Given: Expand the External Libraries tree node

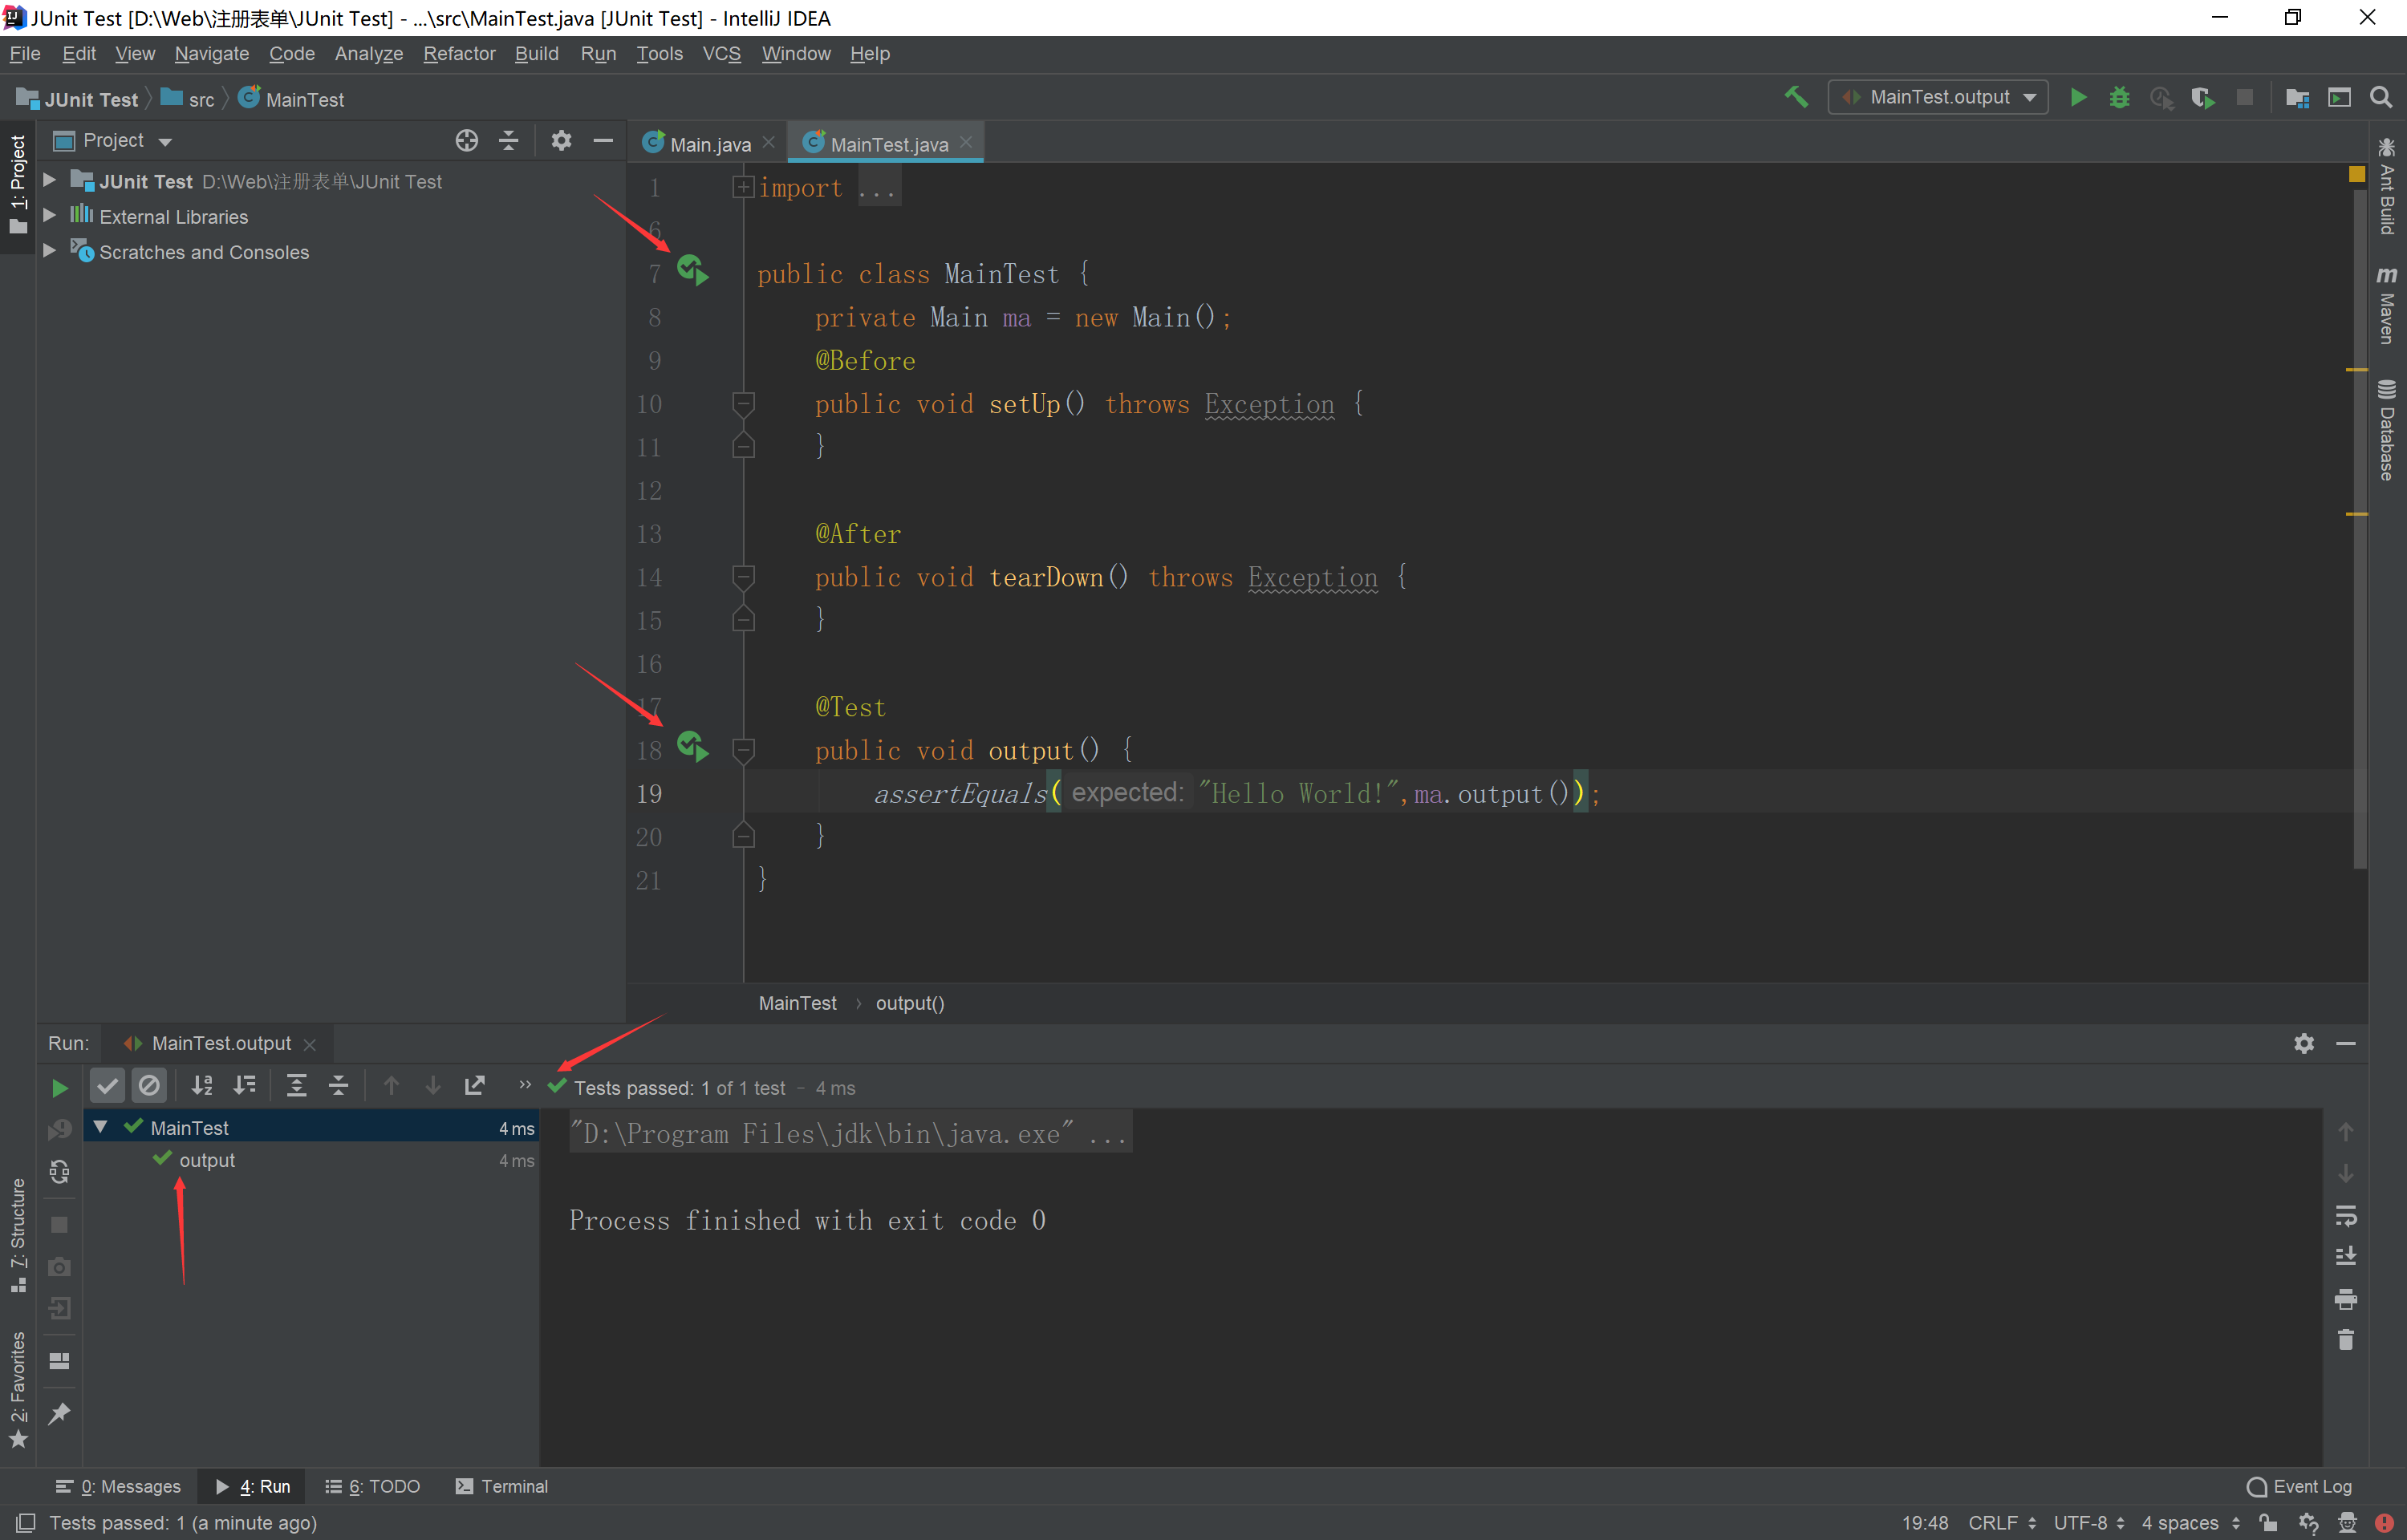Looking at the screenshot, I should (49, 216).
